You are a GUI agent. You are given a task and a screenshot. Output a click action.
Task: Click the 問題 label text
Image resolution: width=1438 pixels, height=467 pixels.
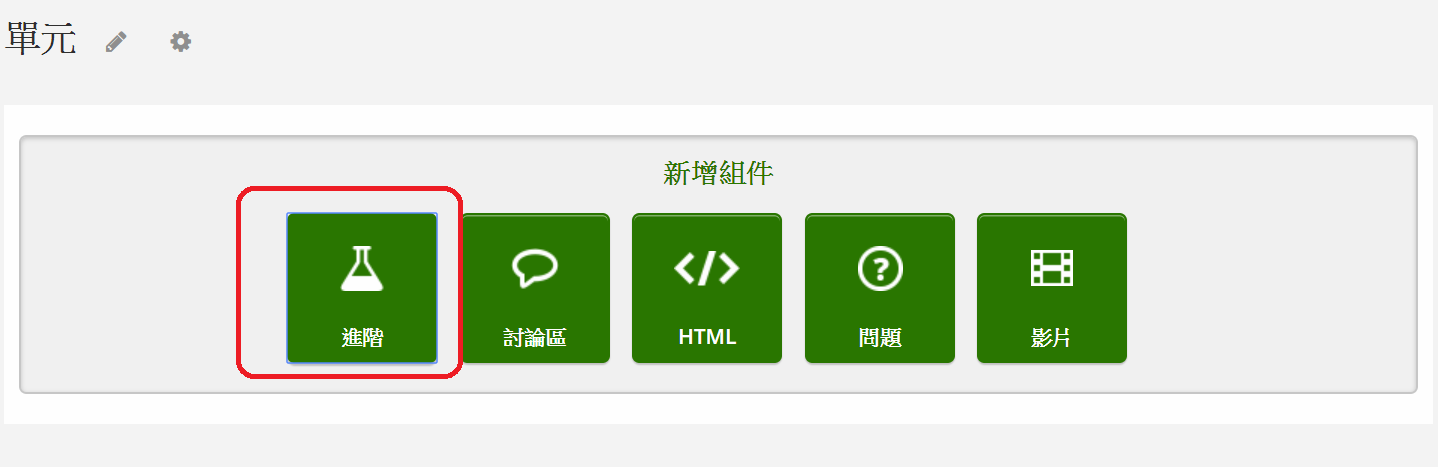coord(880,337)
